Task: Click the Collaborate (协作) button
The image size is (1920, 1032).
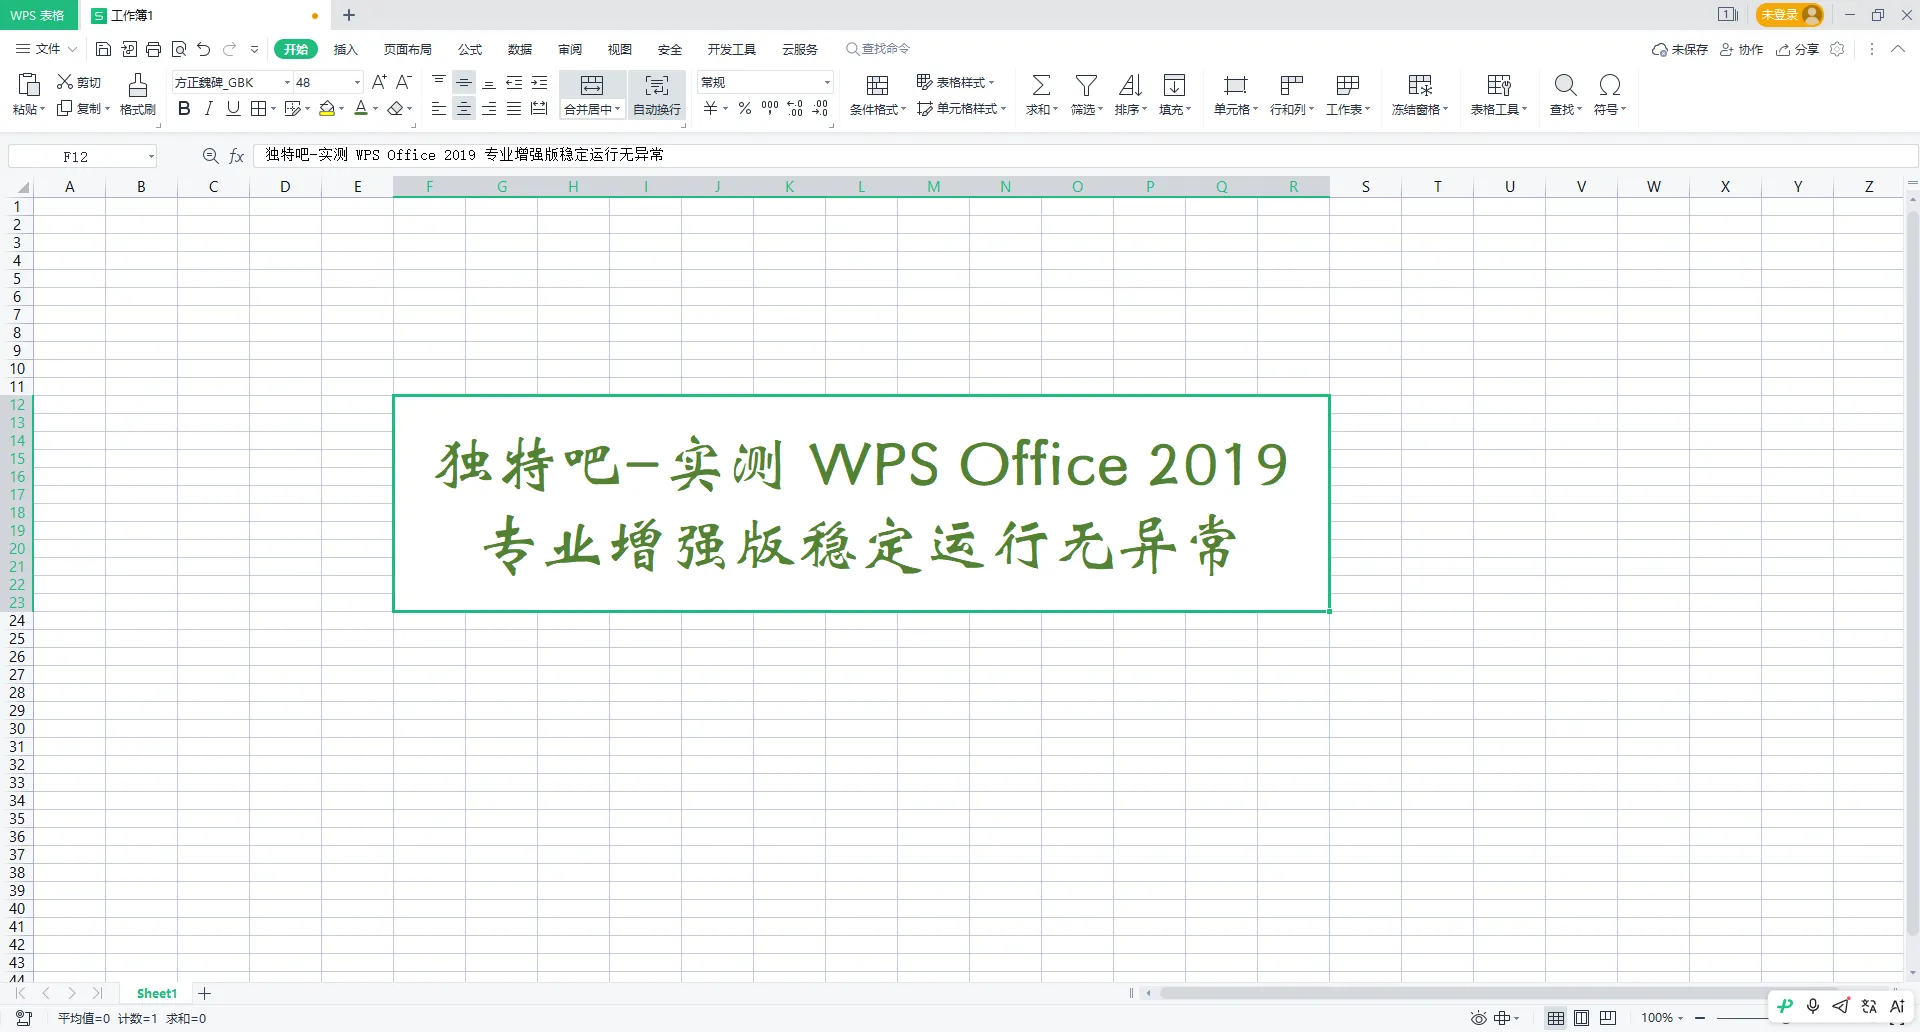Action: click(1741, 49)
